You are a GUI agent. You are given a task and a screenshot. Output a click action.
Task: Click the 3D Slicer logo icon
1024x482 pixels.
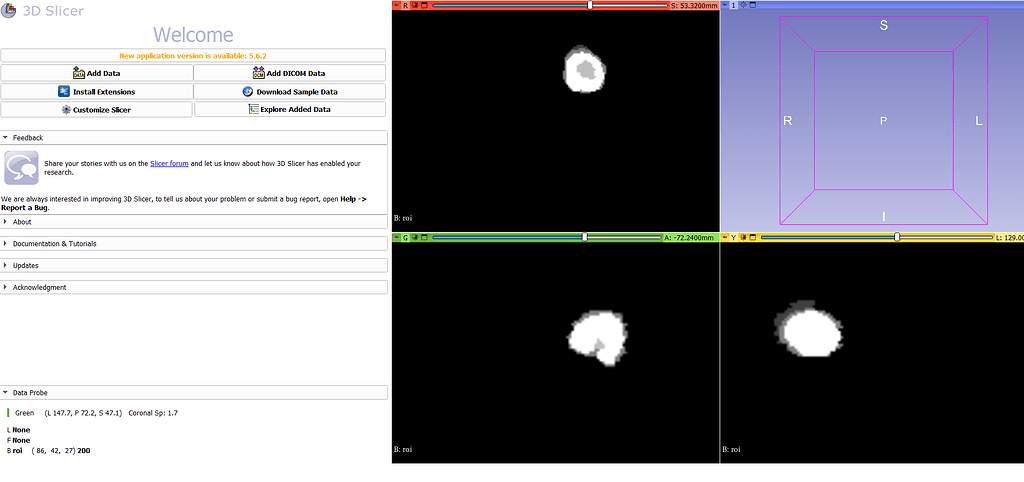[x=8, y=10]
